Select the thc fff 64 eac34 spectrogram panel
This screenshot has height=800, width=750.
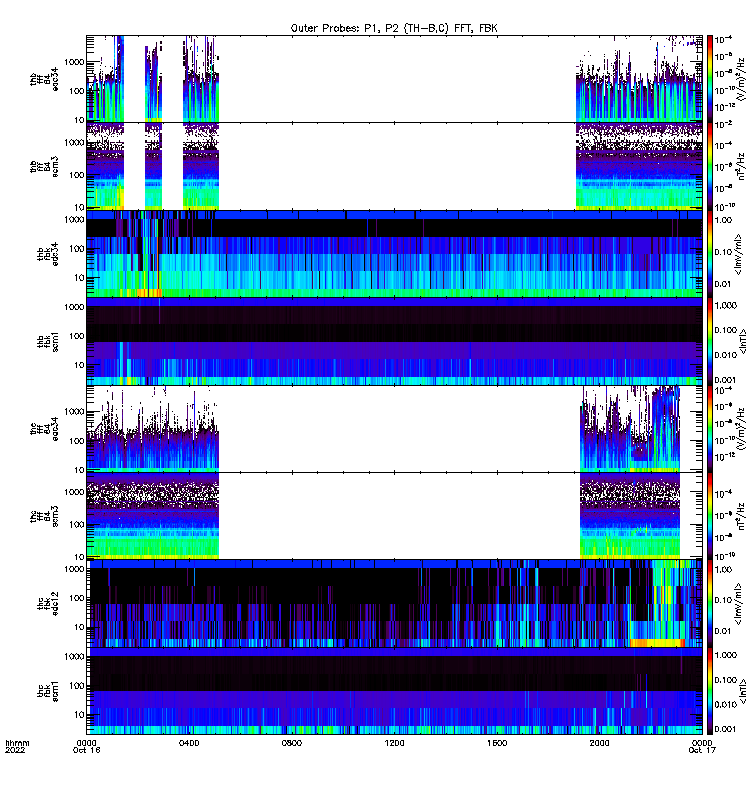click(x=394, y=429)
